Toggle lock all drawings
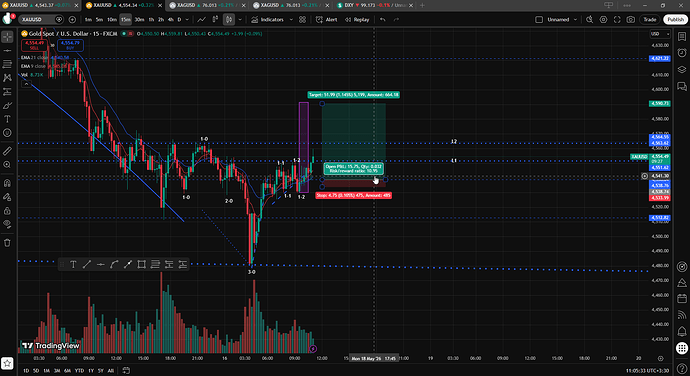Screen dimensions: 690x376 point(7,210)
